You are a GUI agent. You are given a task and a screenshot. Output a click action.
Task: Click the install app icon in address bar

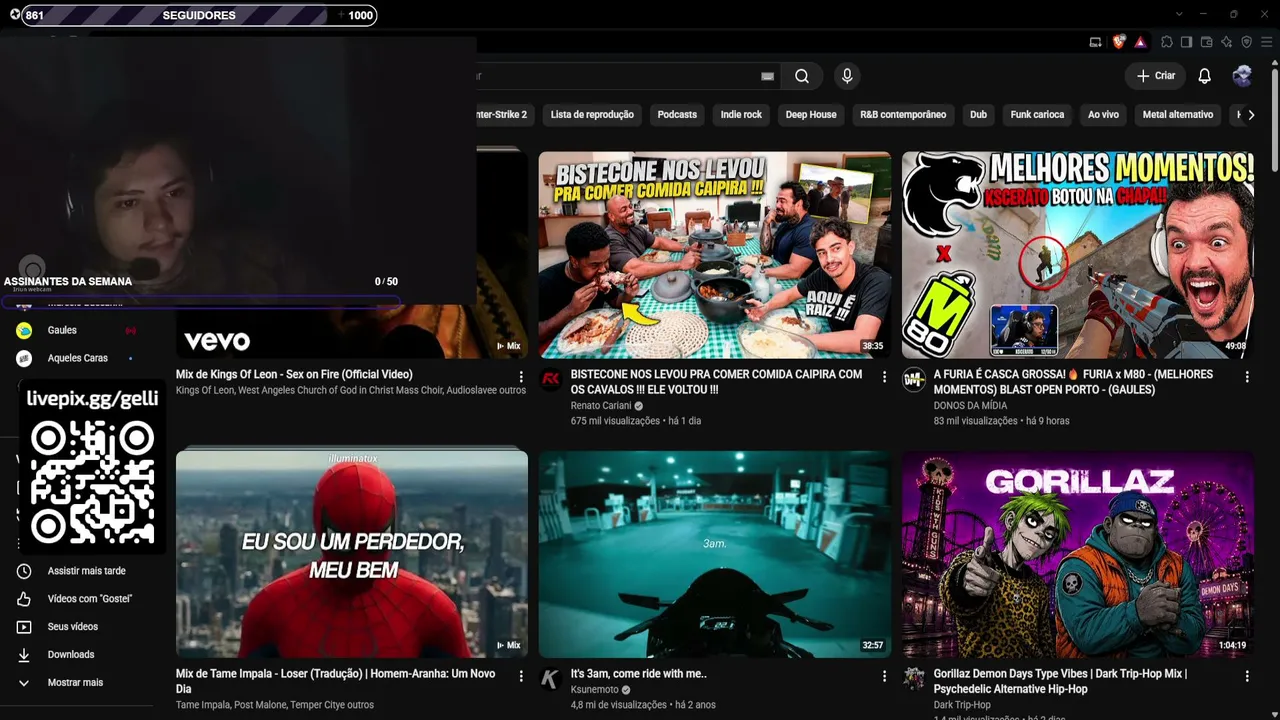[x=1095, y=42]
